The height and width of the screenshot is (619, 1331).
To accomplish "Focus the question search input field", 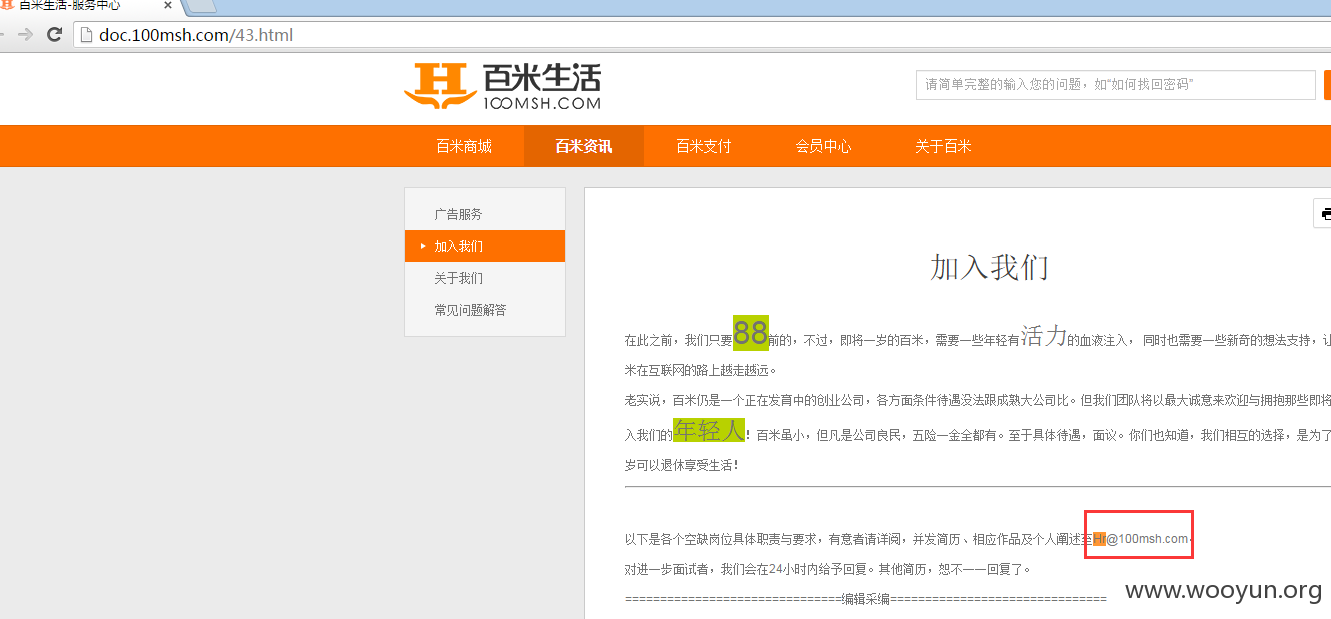I will click(x=1115, y=85).
